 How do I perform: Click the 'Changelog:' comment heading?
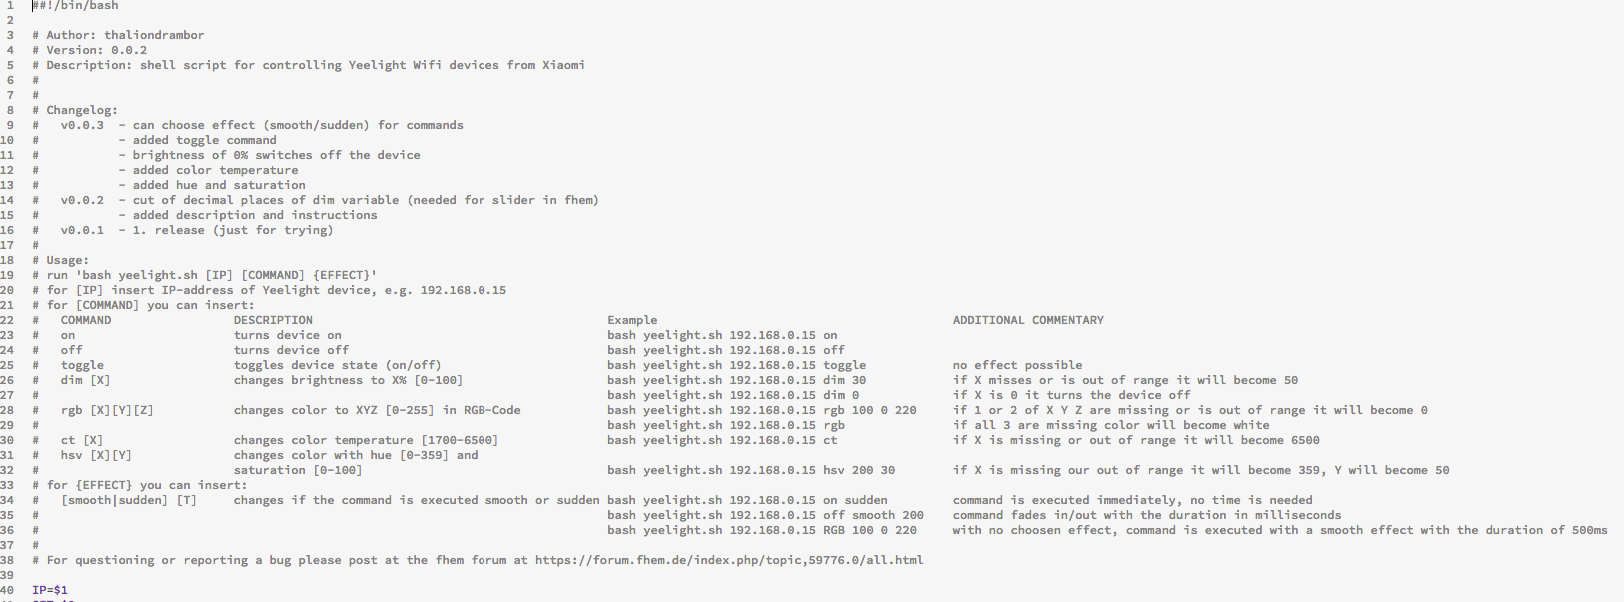(x=81, y=110)
